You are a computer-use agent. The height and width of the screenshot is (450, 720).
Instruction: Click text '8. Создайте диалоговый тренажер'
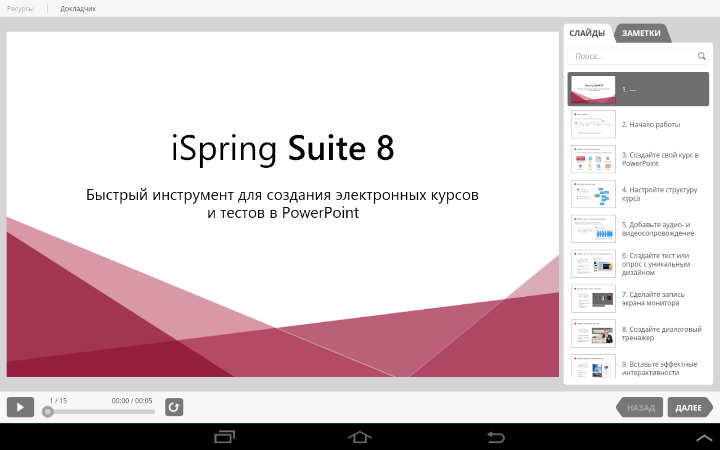click(x=662, y=333)
